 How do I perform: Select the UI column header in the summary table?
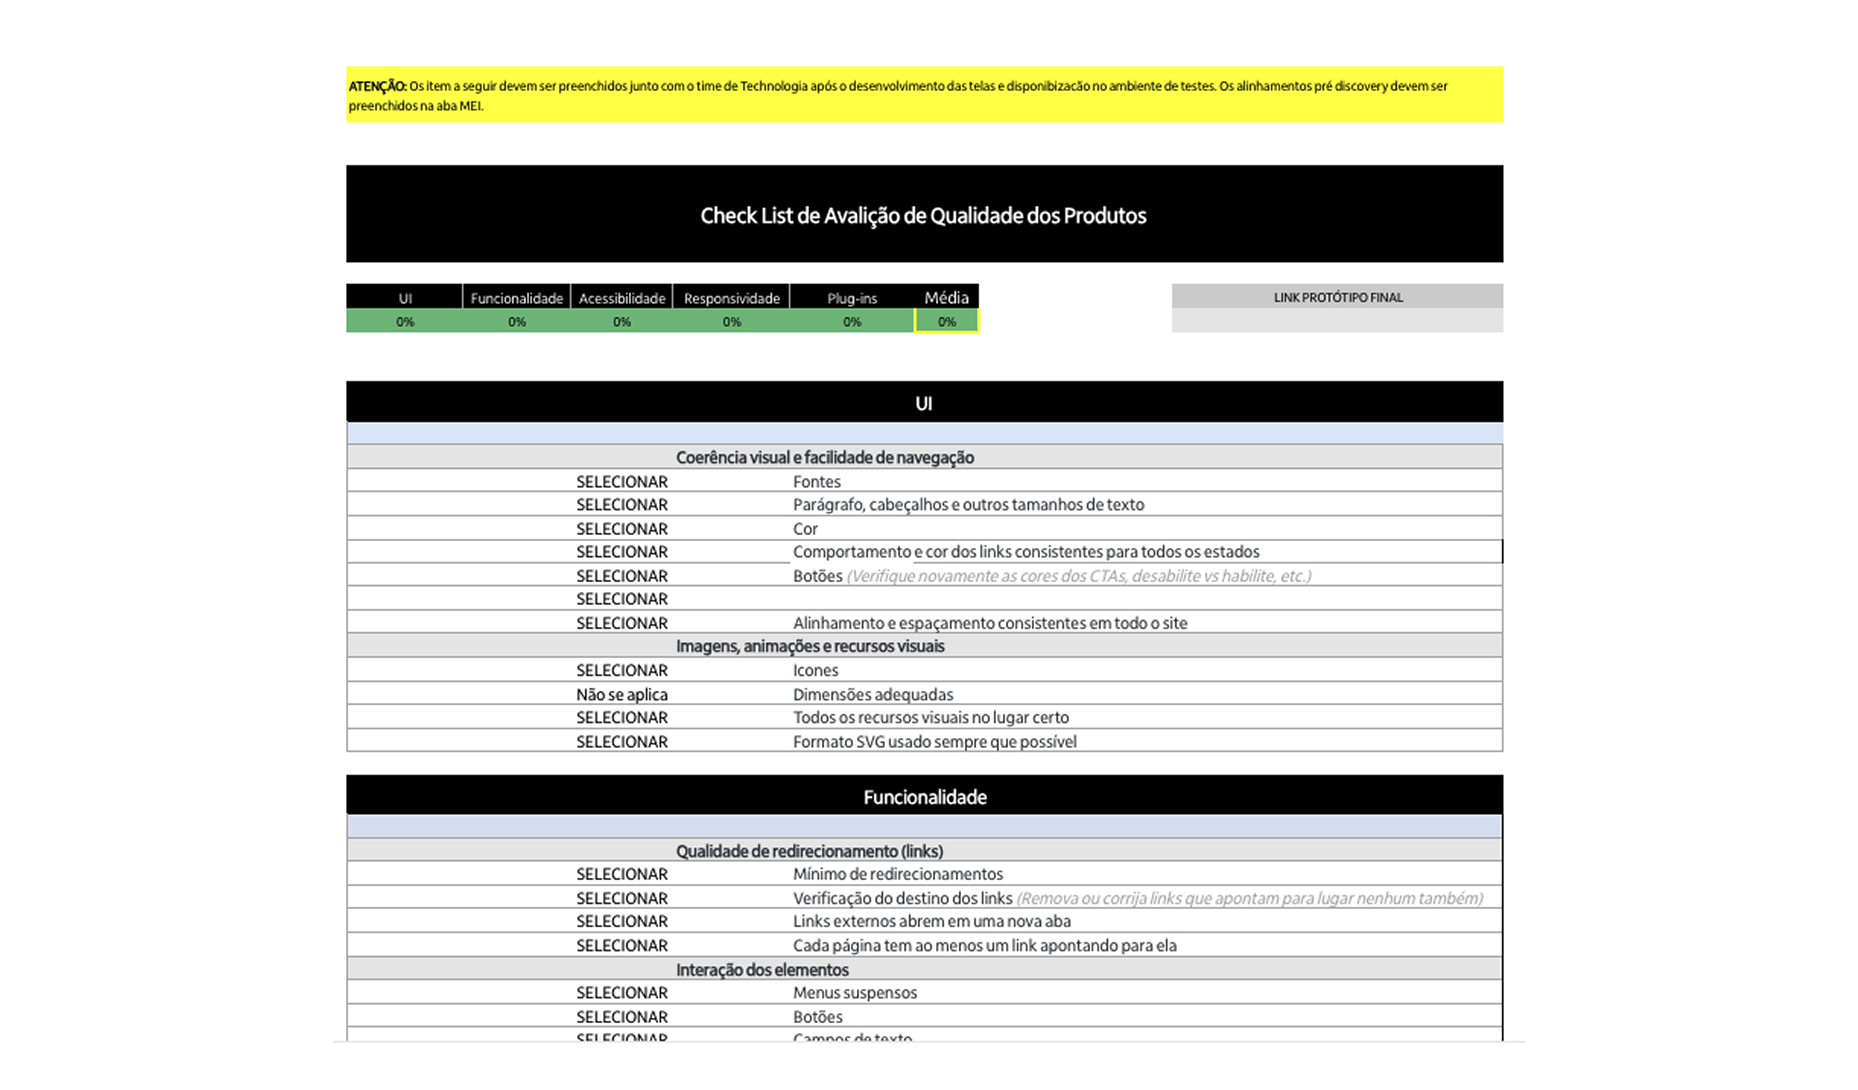[404, 297]
